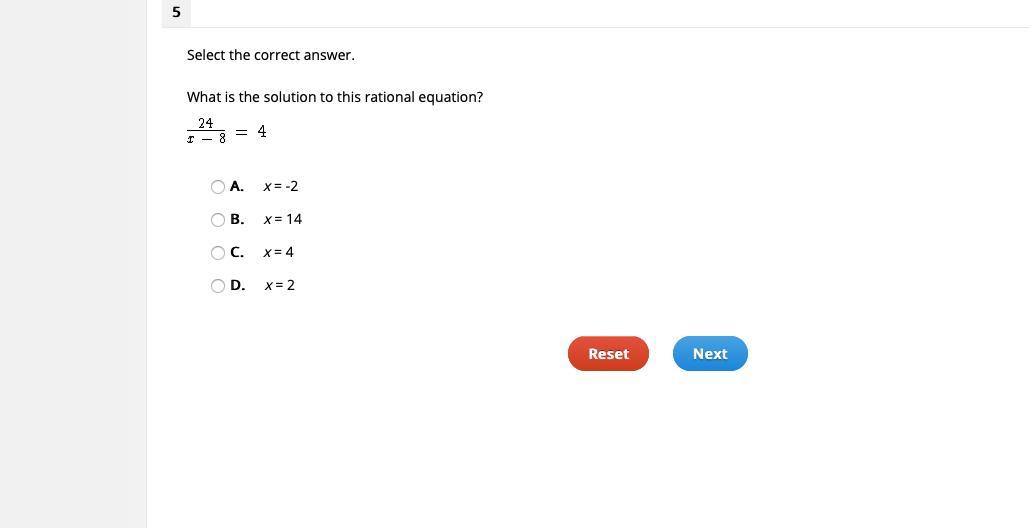Click the question number 5 badge
This screenshot has width=1029, height=528.
point(176,12)
